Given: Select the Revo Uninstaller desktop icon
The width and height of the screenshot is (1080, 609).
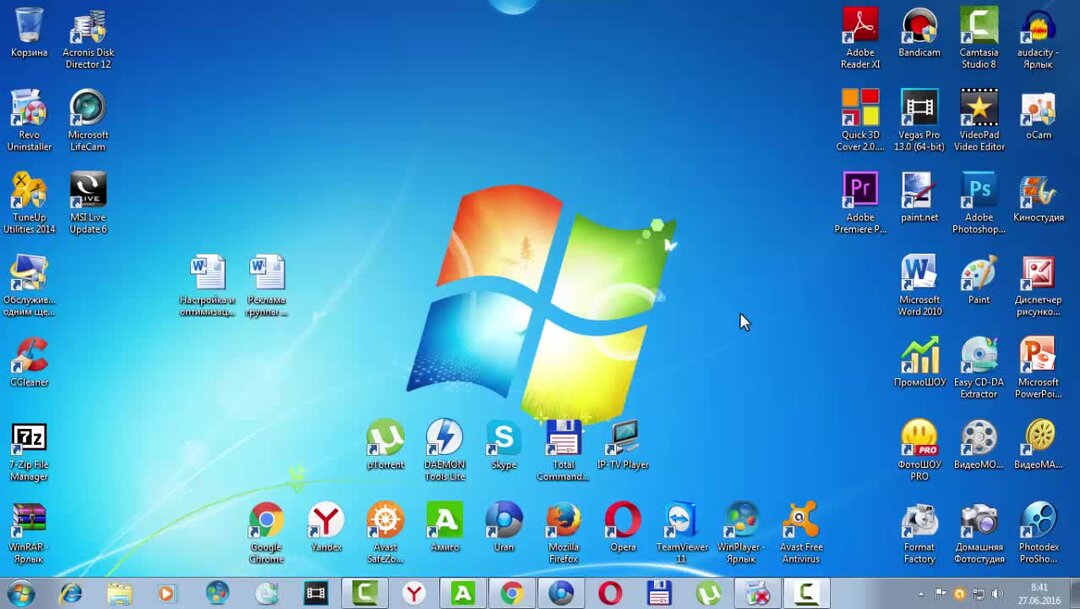Looking at the screenshot, I should click(x=29, y=109).
